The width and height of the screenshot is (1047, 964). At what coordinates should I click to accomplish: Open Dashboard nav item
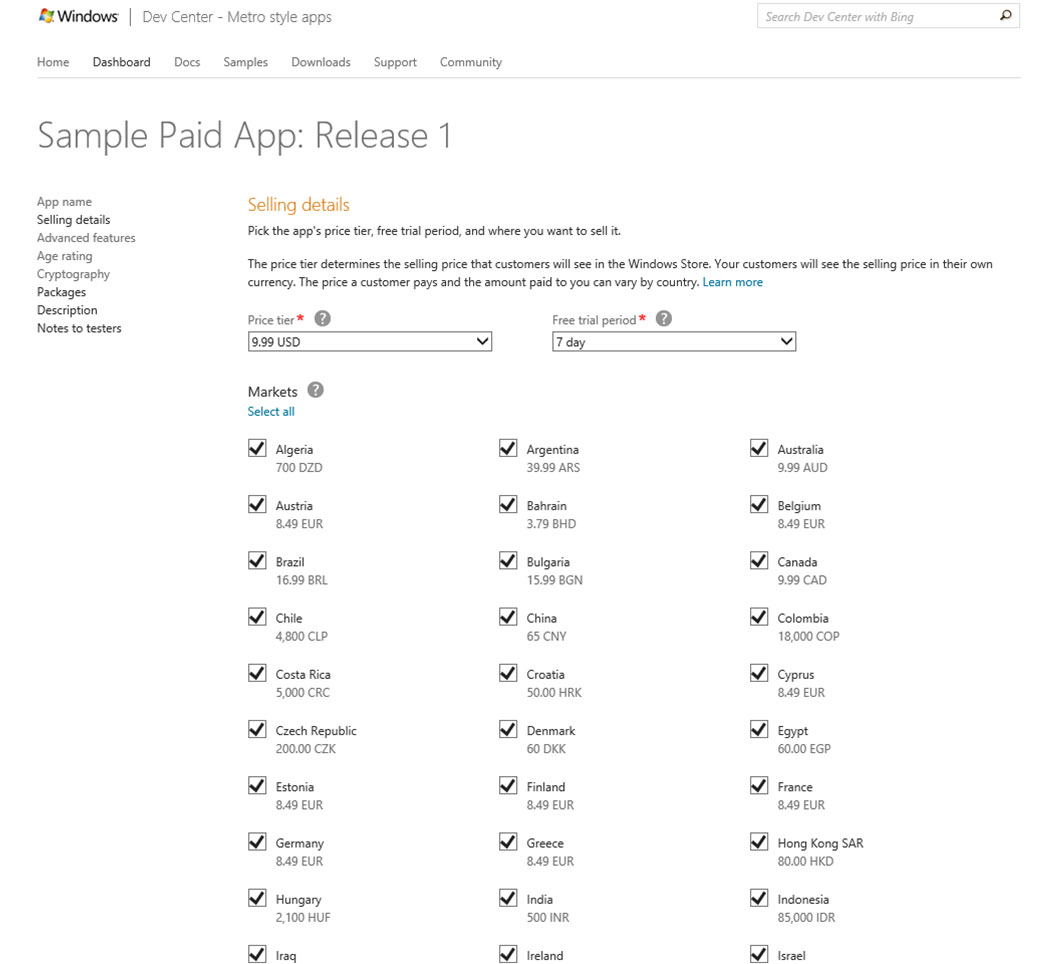coord(122,62)
